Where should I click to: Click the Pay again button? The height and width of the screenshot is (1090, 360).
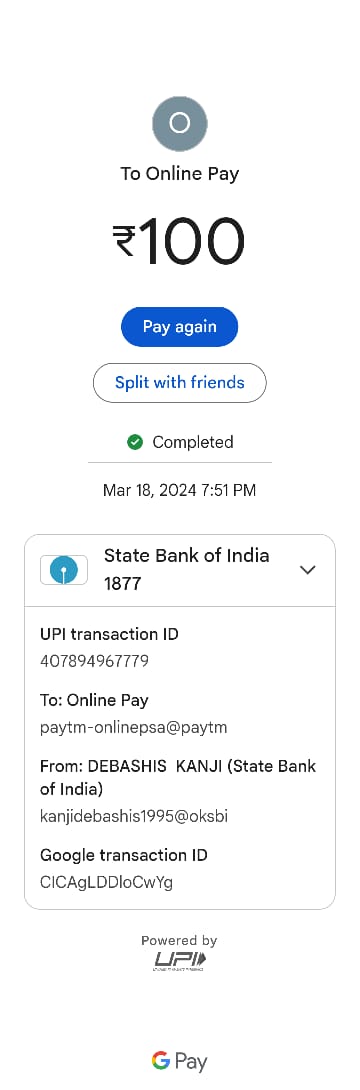point(179,327)
